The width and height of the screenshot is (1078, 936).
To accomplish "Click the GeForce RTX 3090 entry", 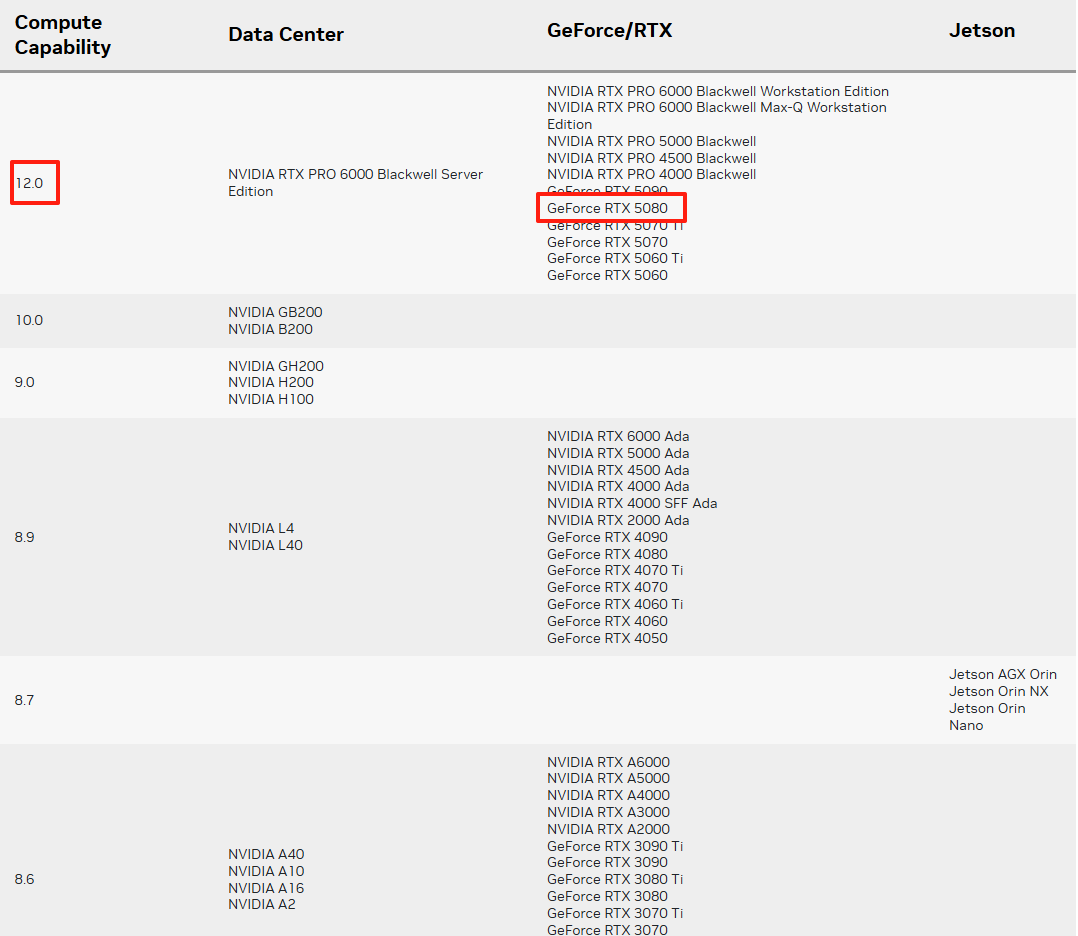I will pyautogui.click(x=607, y=862).
